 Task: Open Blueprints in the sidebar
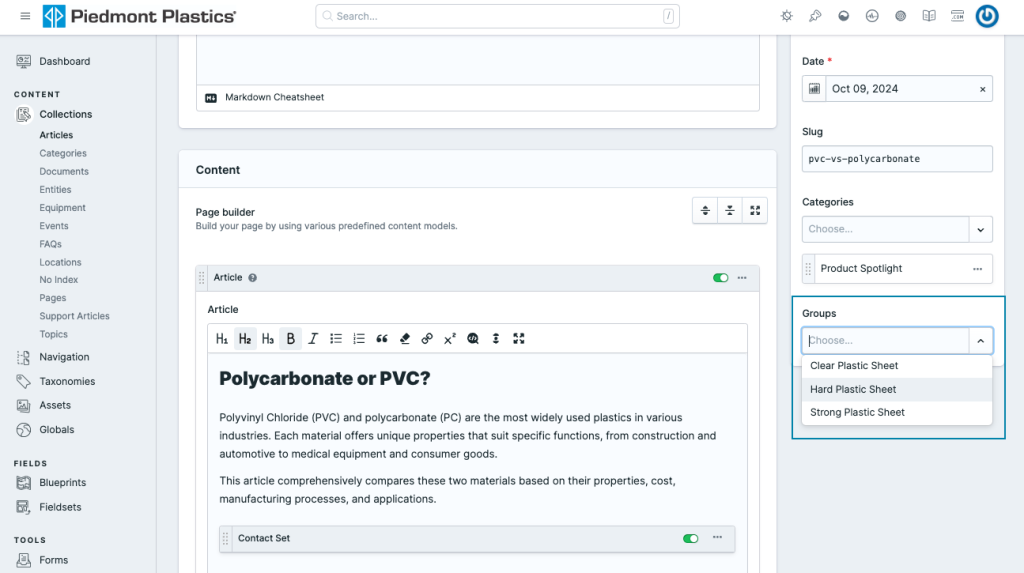[x=62, y=483]
